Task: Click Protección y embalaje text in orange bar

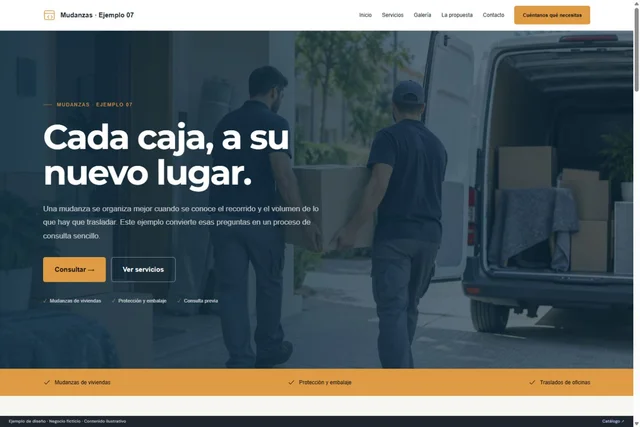Action: (x=325, y=383)
